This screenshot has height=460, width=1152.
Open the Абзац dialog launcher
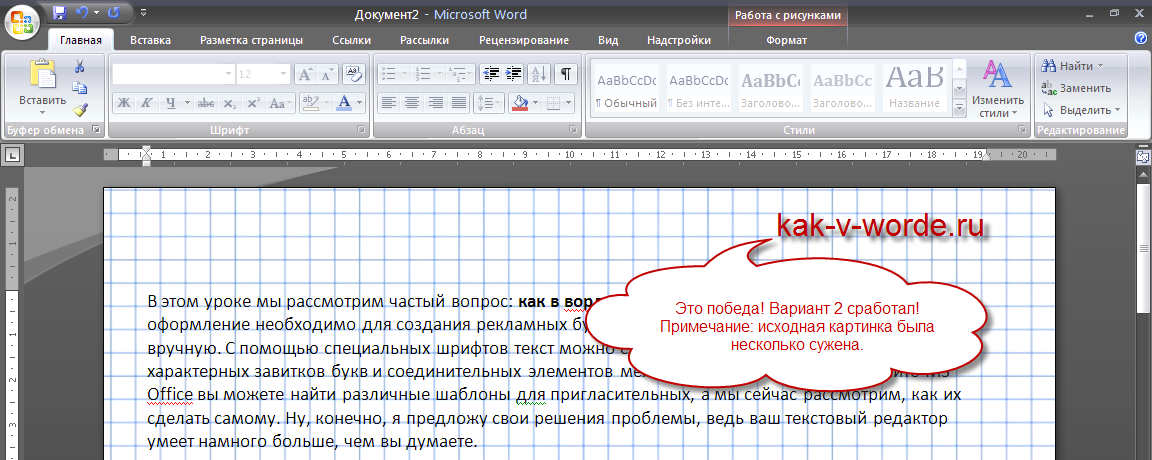coord(573,129)
